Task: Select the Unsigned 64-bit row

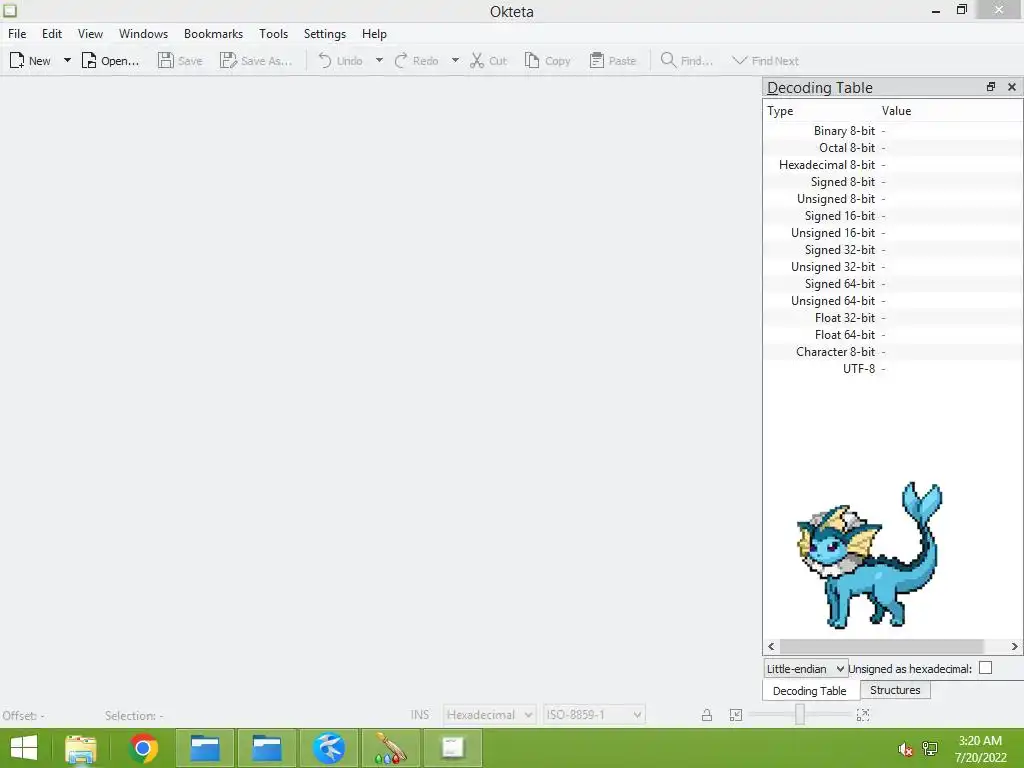Action: [893, 301]
